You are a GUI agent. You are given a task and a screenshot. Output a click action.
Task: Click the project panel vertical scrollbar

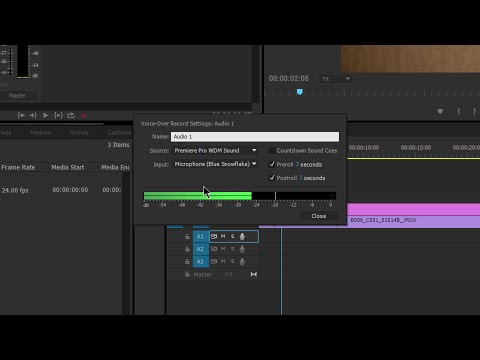pos(126,243)
